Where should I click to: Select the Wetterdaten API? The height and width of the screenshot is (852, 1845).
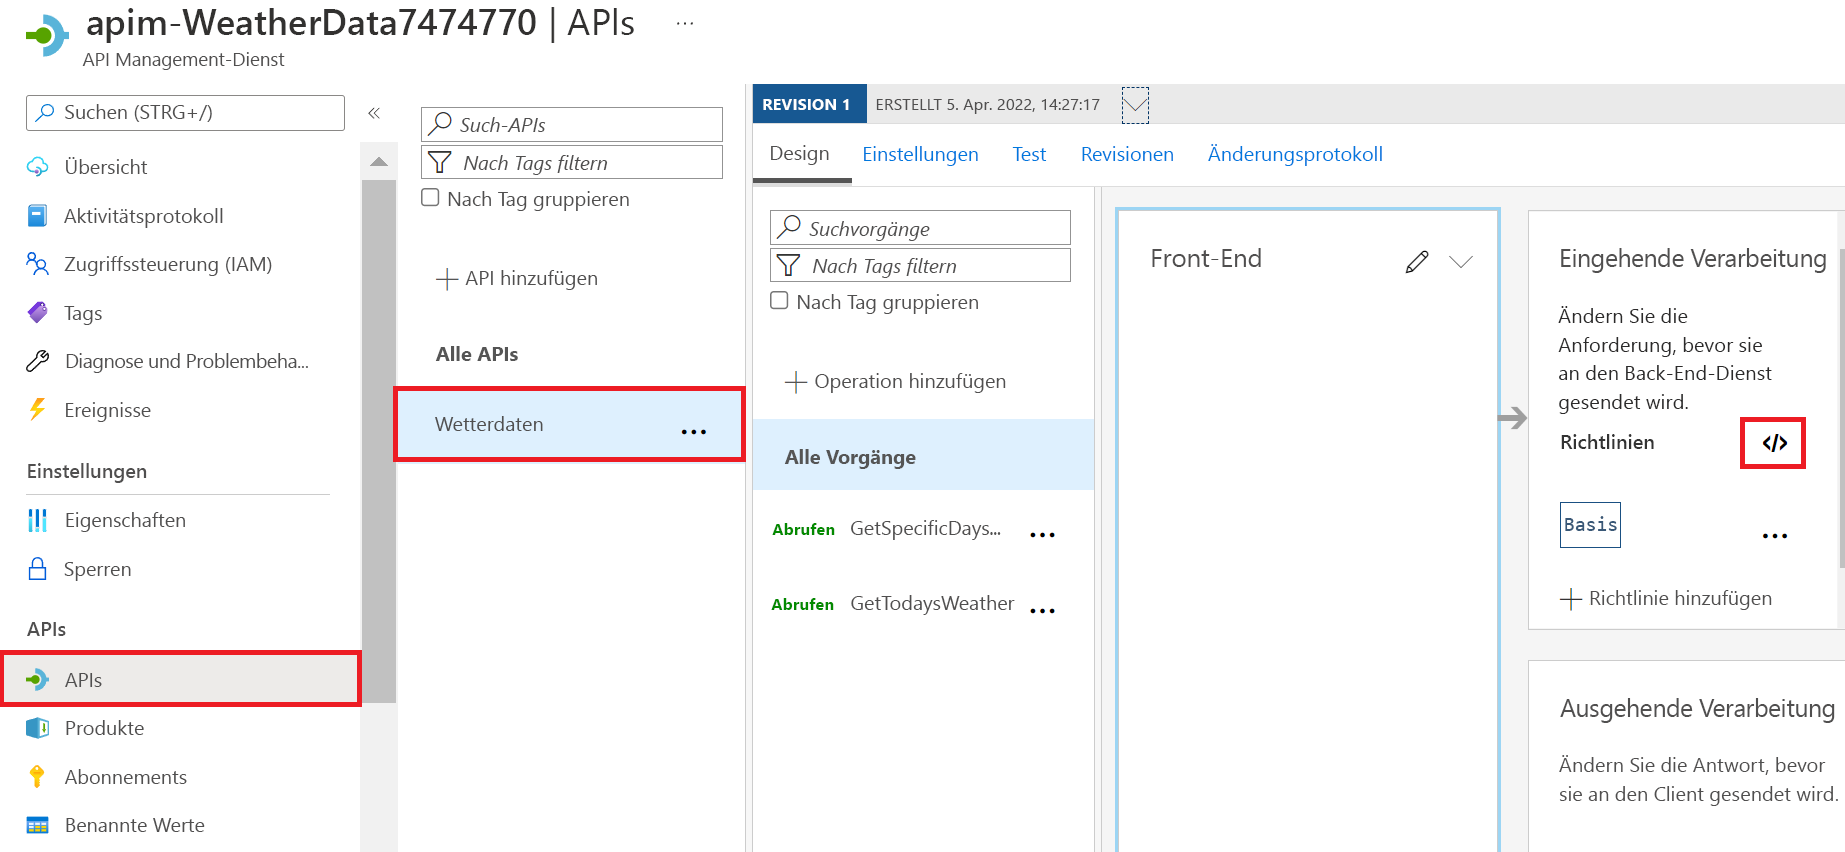point(569,424)
